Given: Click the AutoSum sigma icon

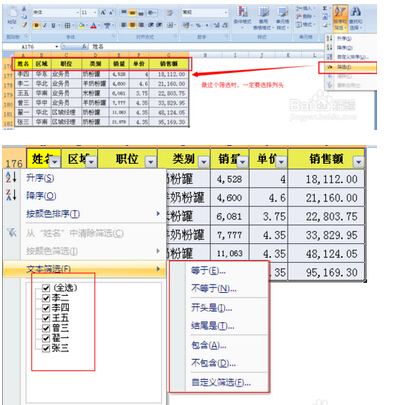Looking at the screenshot, I should (x=325, y=8).
